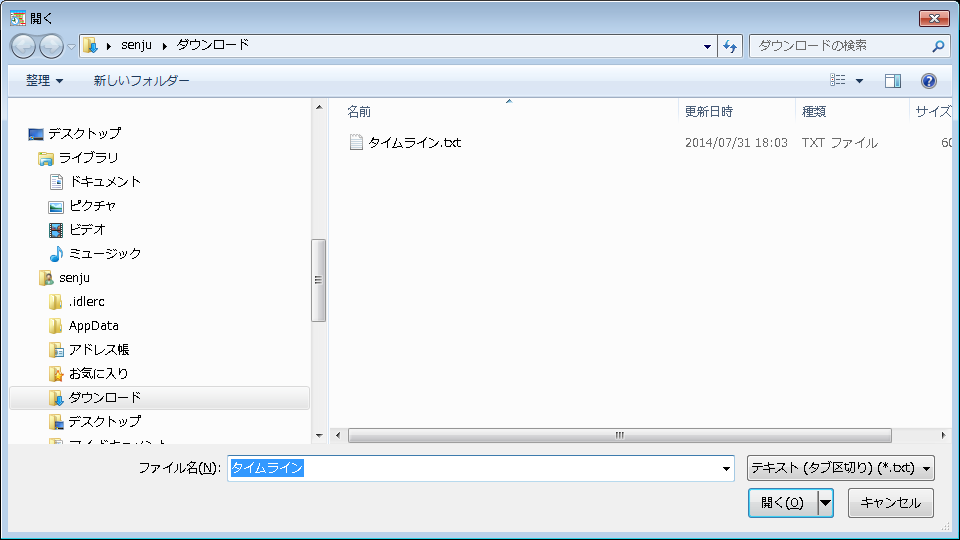Click the アドレス帳 folder icon

click(x=56, y=350)
